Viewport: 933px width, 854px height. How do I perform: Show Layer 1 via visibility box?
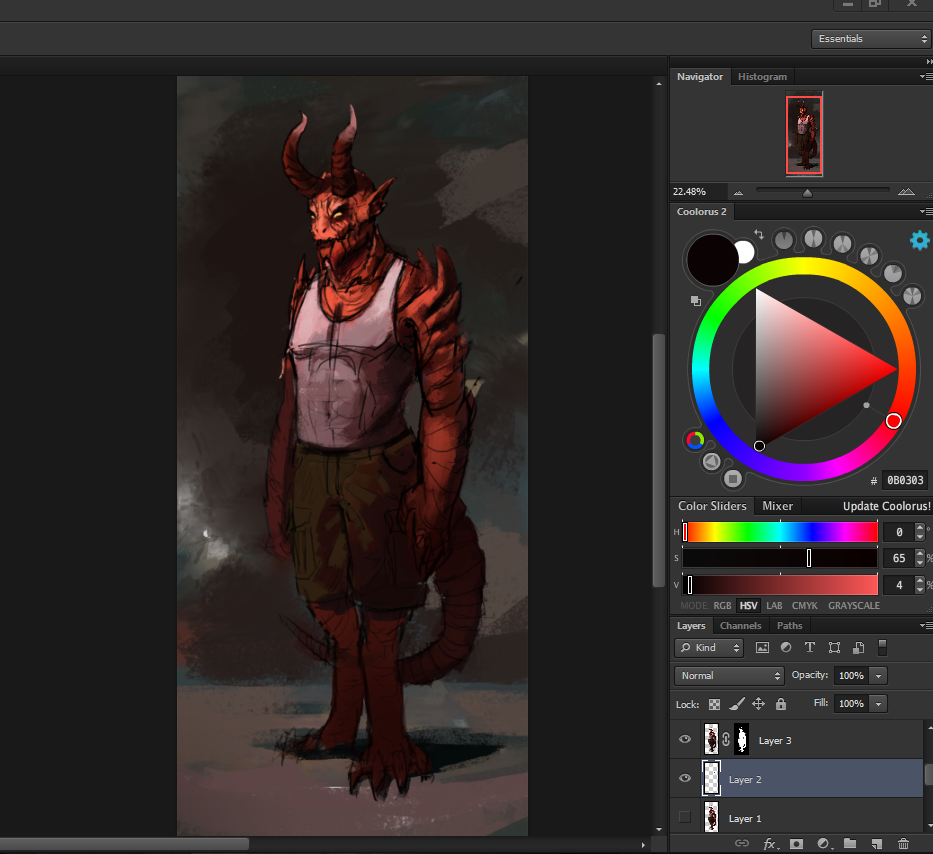tap(685, 817)
